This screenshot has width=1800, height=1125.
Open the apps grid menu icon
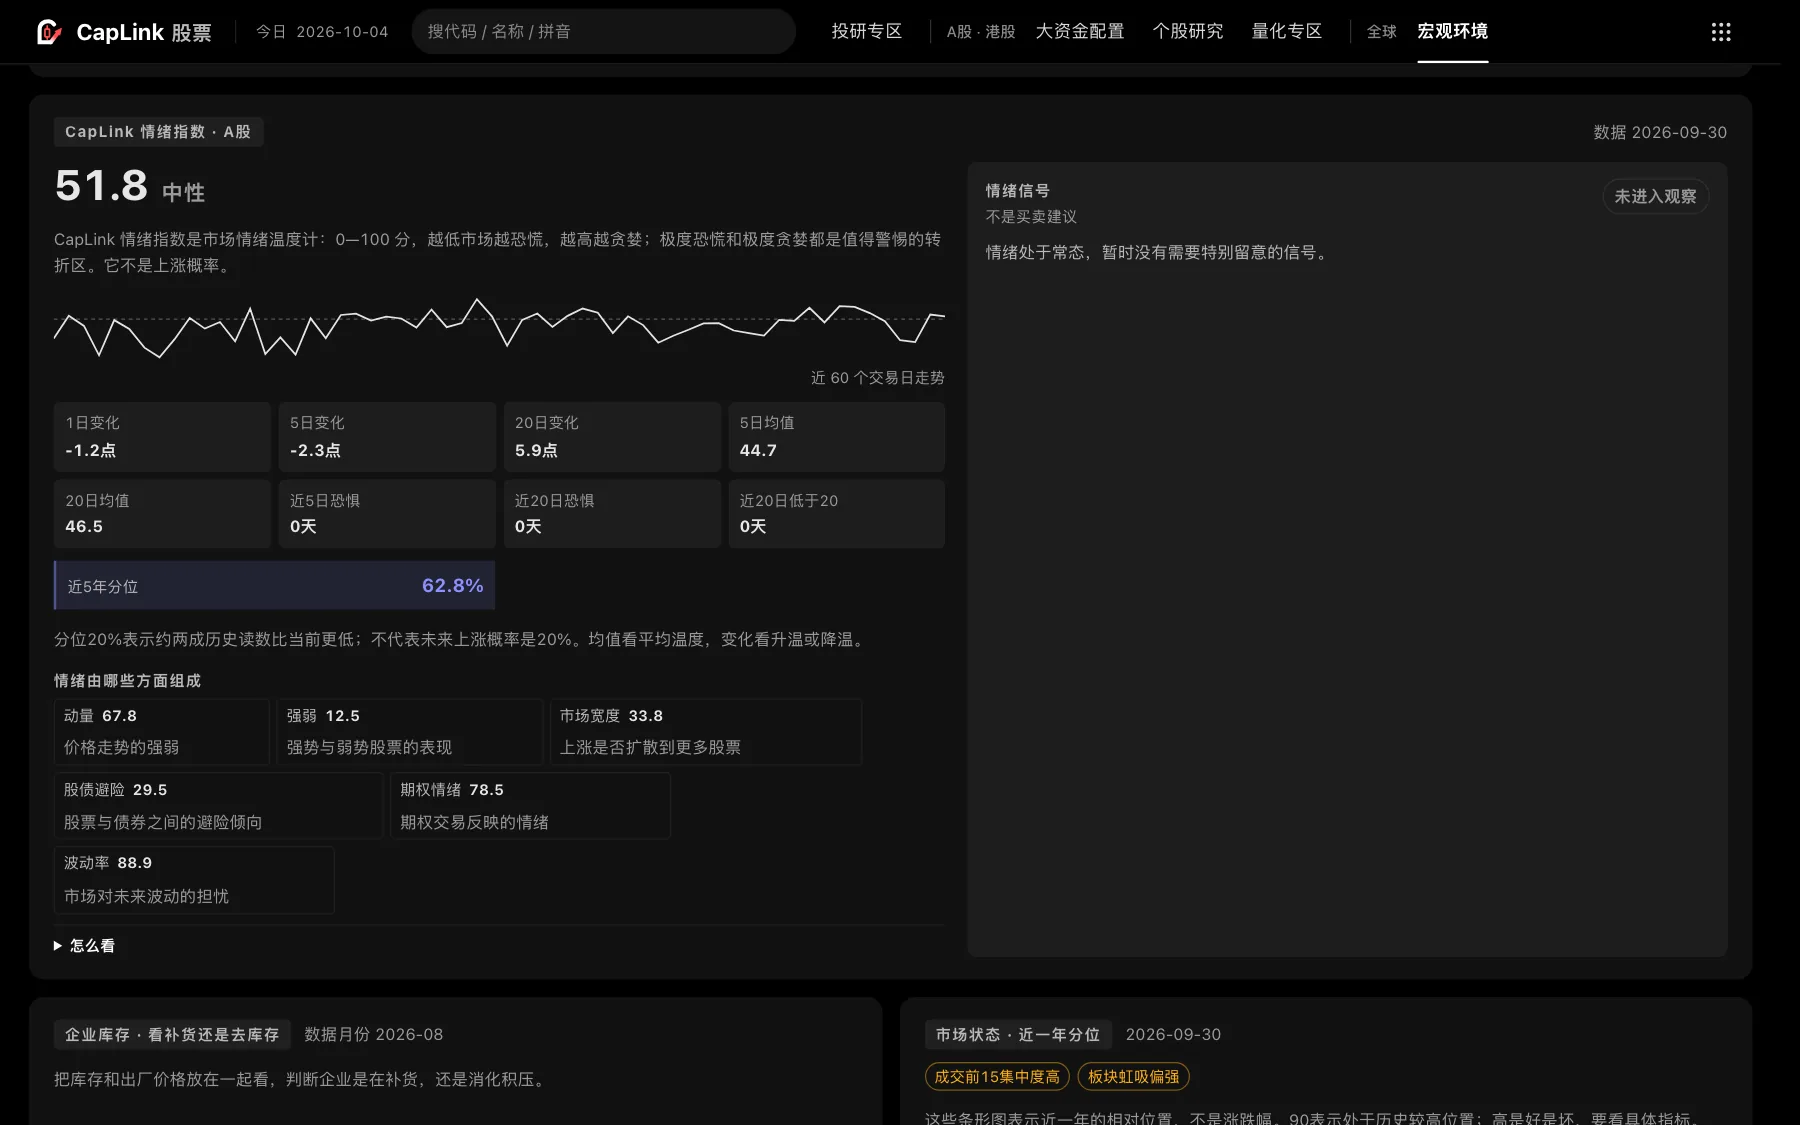pyautogui.click(x=1720, y=32)
